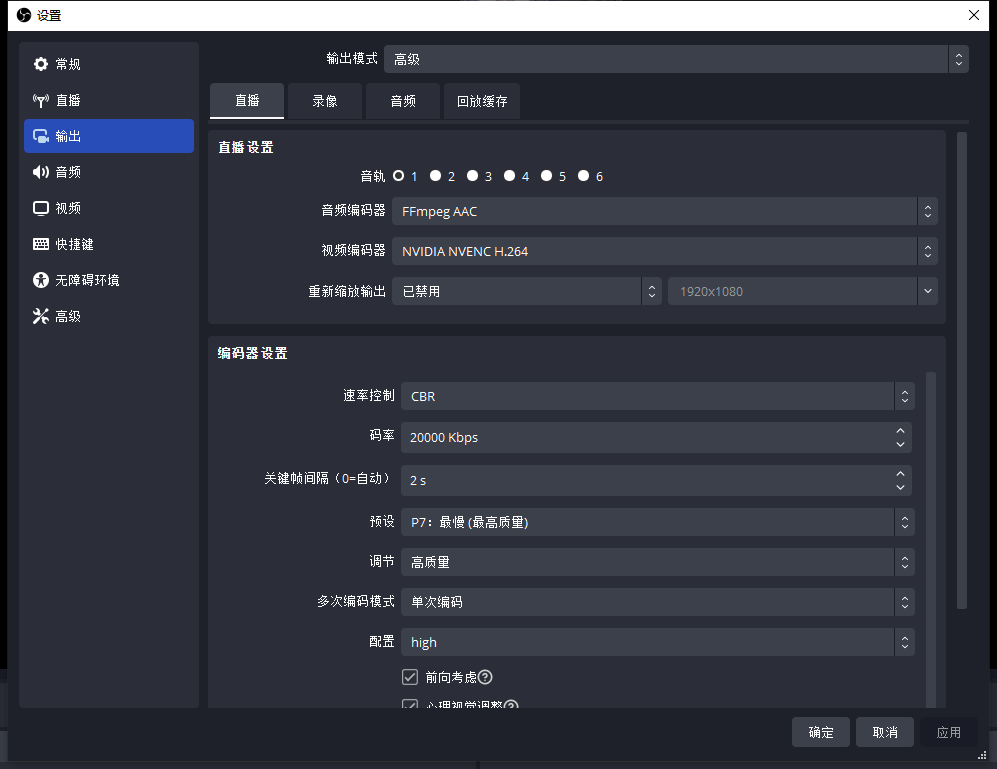
Task: Select audio track 6 radio button
Action: 584,176
